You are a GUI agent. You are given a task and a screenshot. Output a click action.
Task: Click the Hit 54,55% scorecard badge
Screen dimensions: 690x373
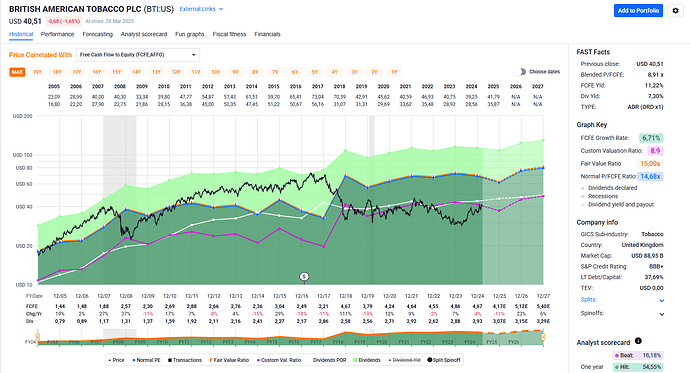tap(638, 367)
